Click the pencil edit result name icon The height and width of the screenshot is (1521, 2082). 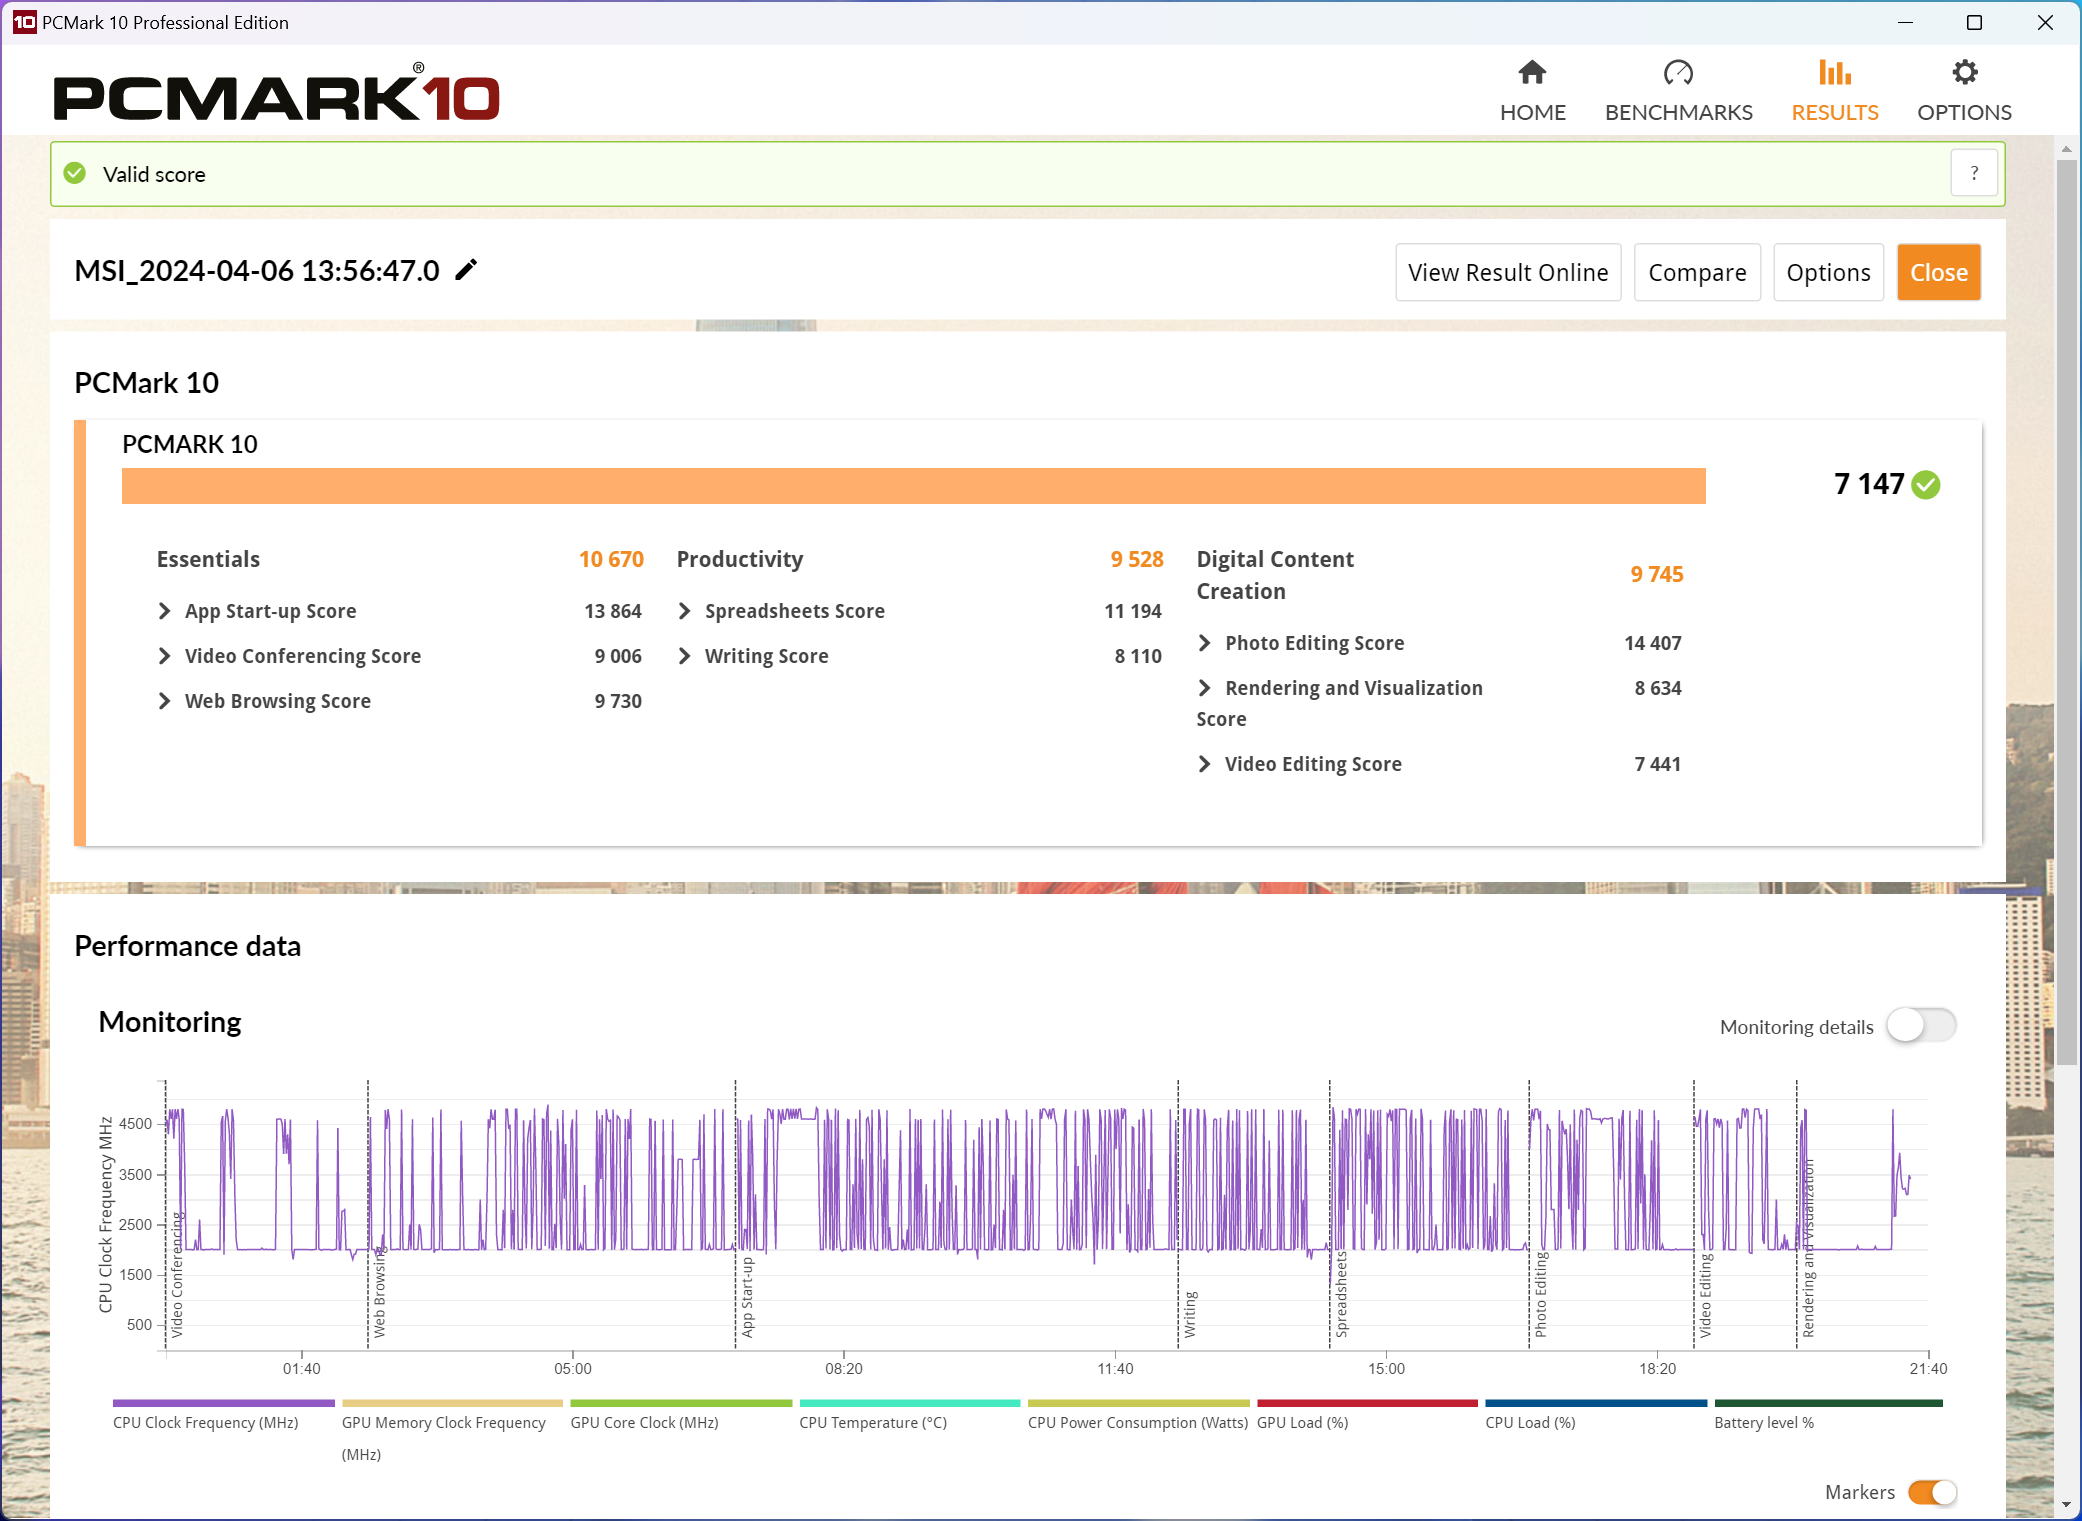[x=466, y=270]
